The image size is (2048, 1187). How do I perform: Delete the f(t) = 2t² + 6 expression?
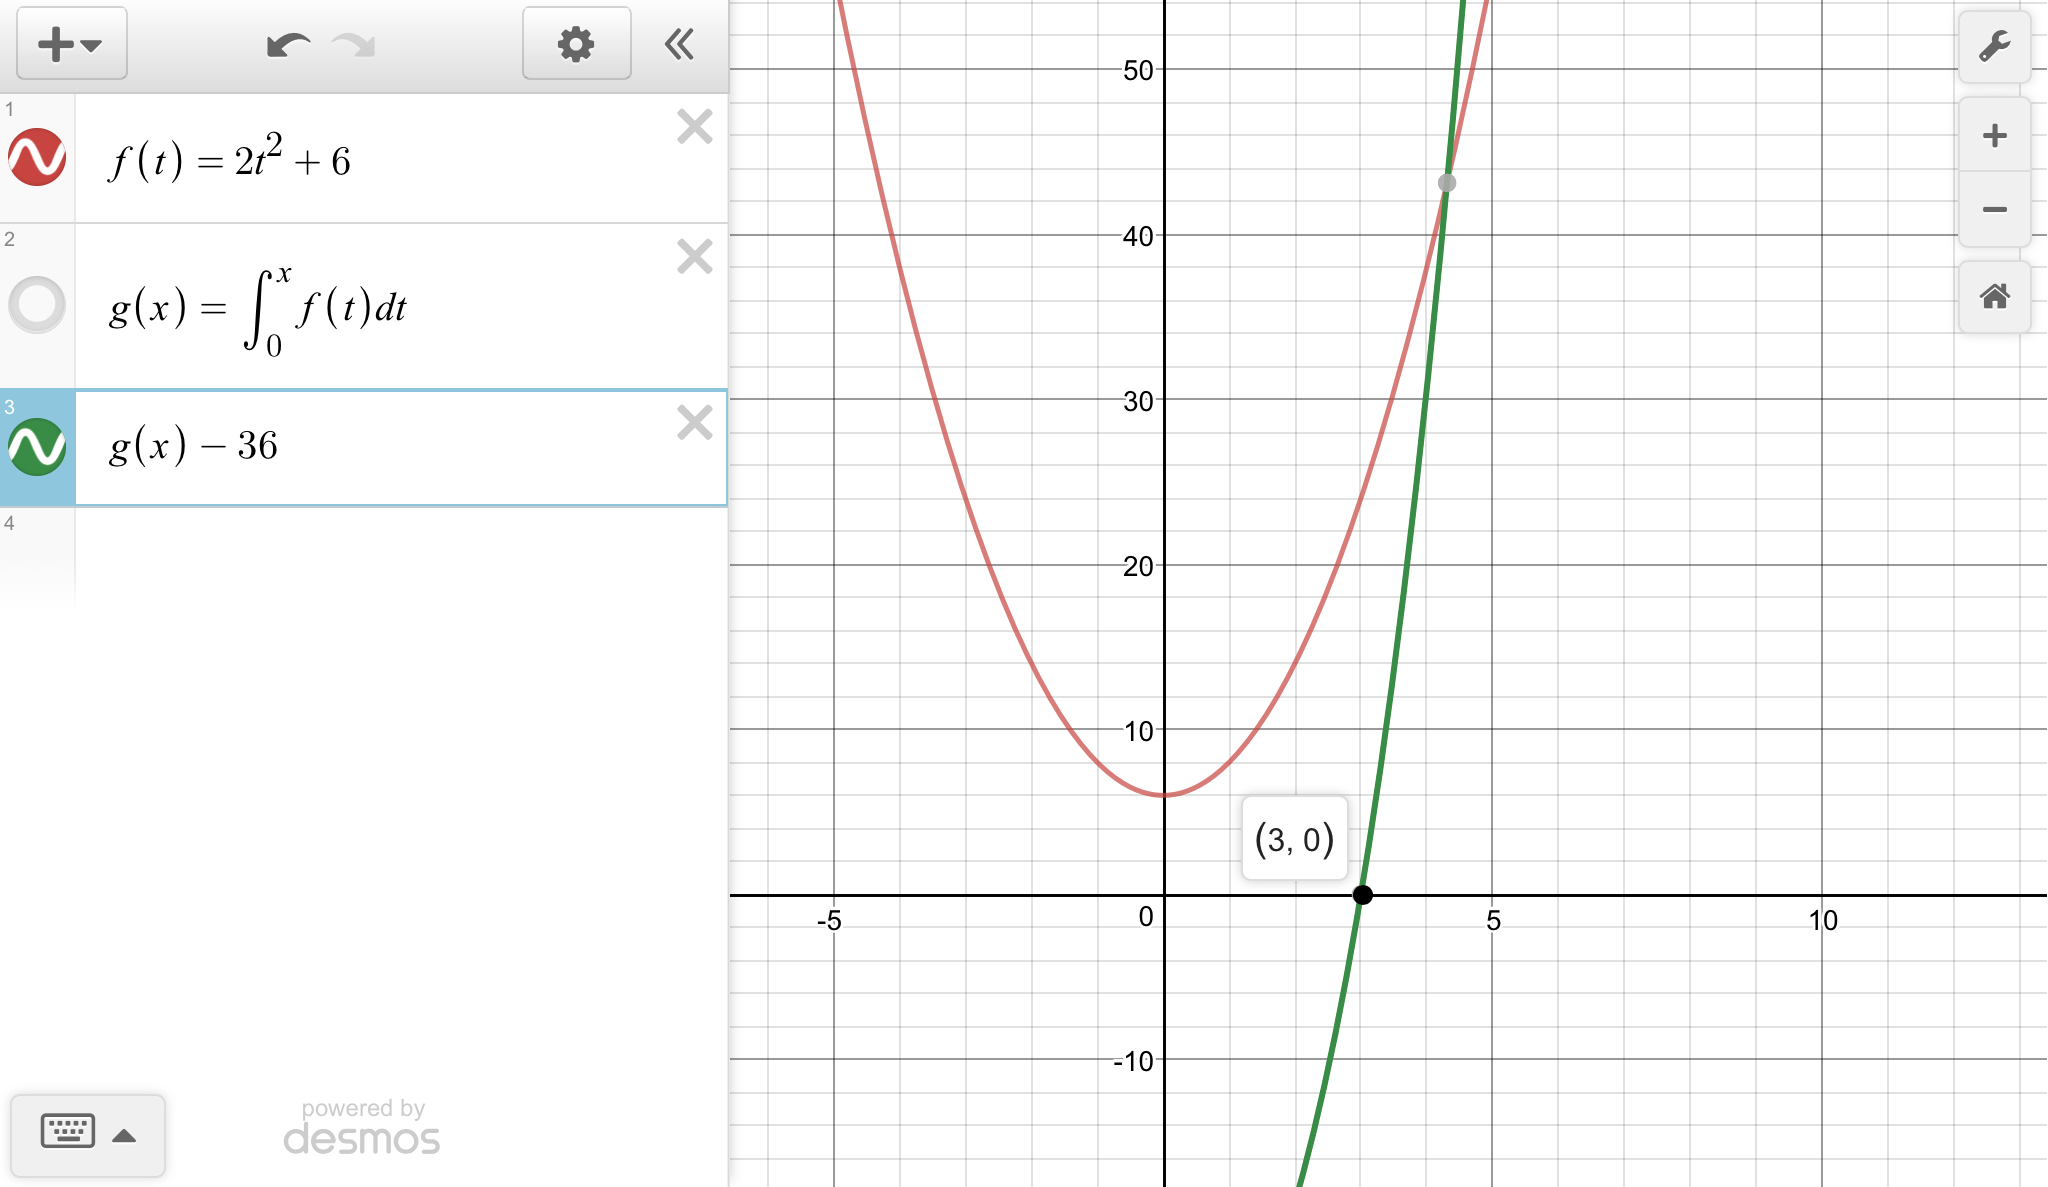pyautogui.click(x=694, y=127)
